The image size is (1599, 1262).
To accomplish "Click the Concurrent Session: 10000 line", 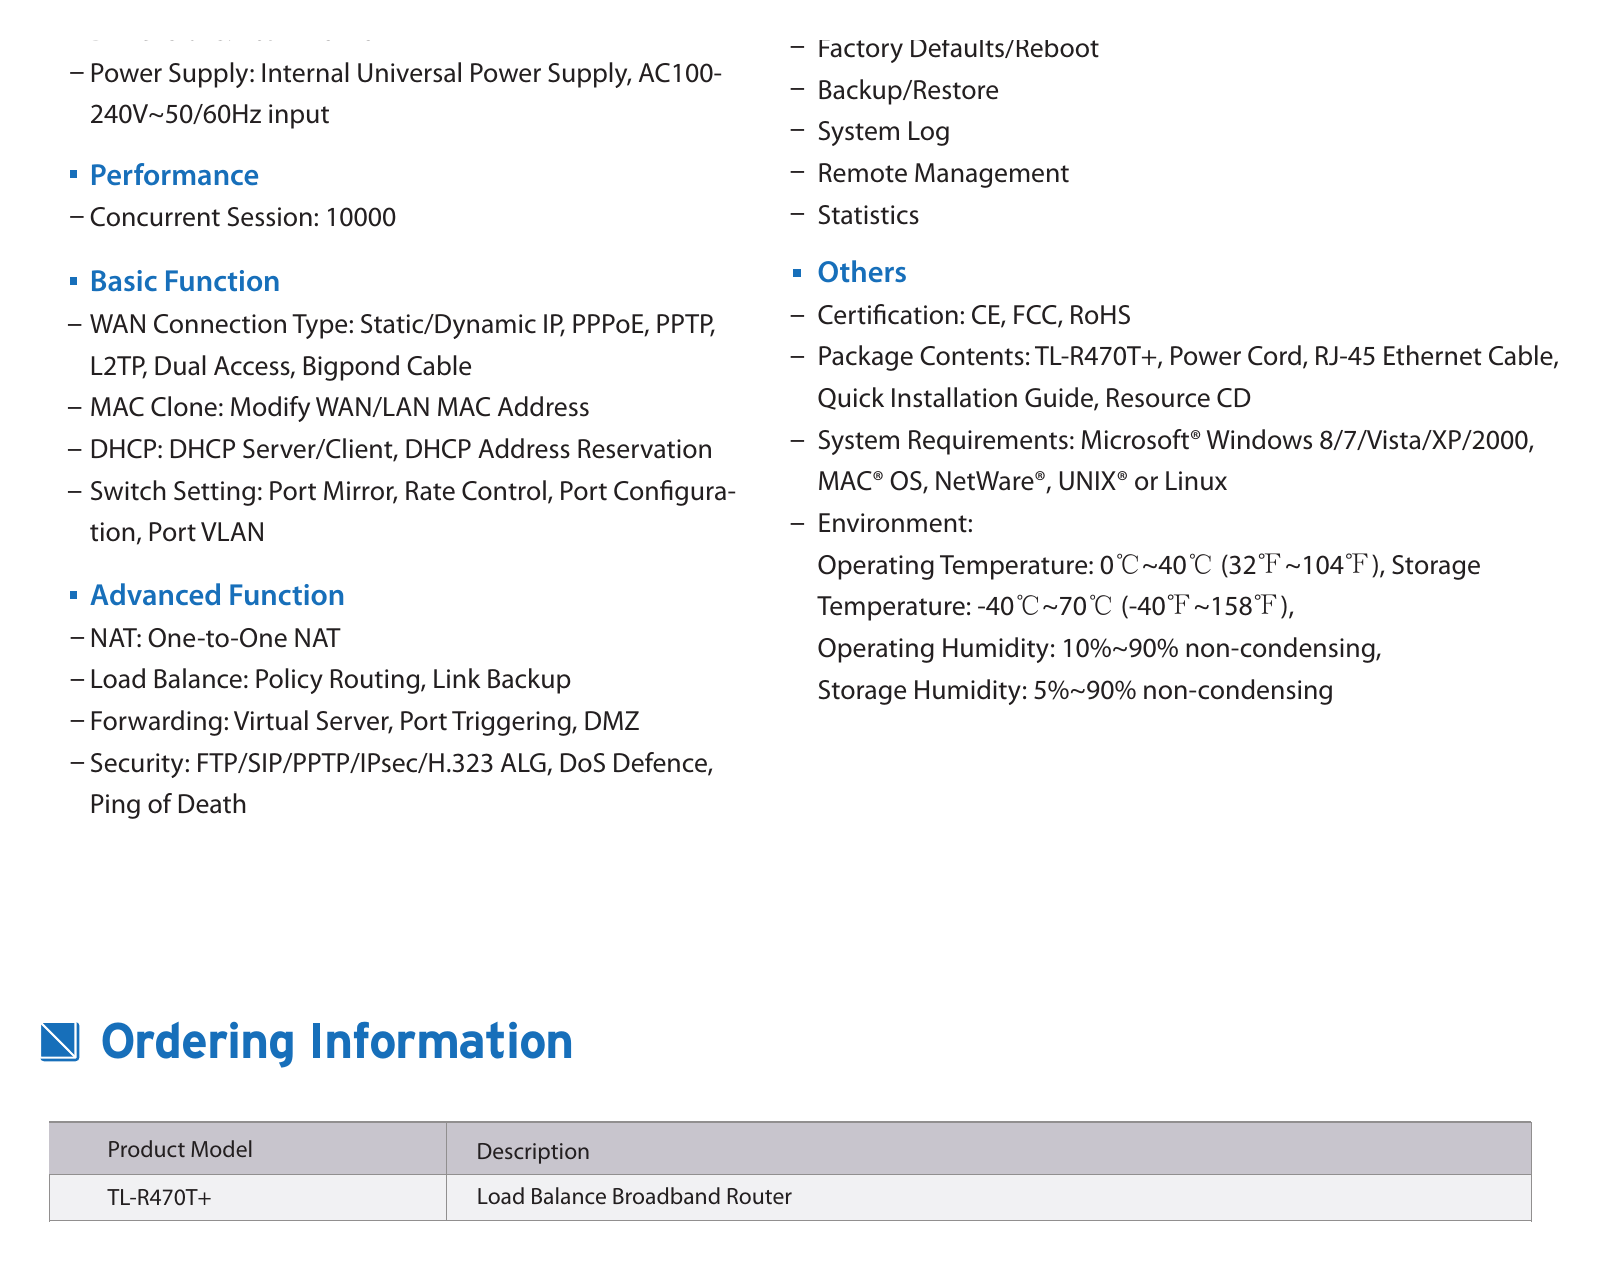I will click(x=243, y=217).
